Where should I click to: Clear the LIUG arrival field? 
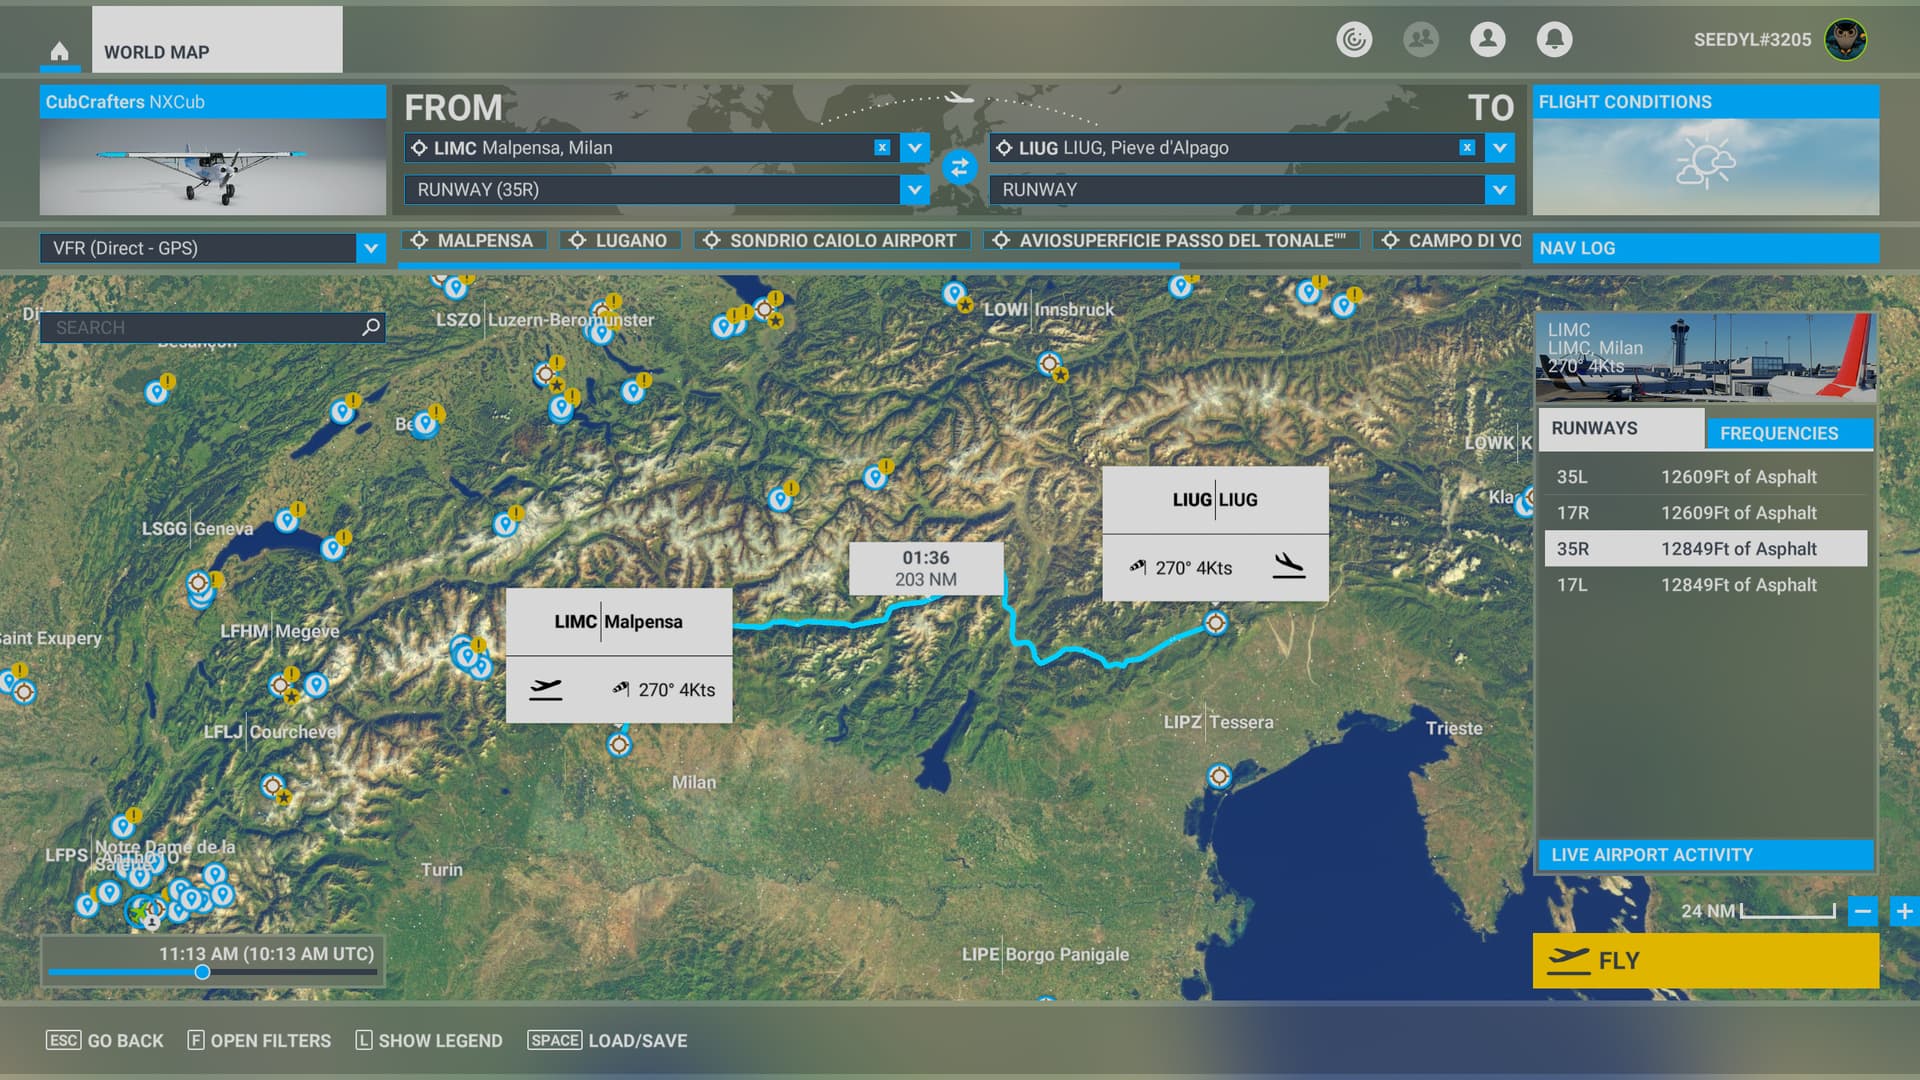pos(1467,148)
